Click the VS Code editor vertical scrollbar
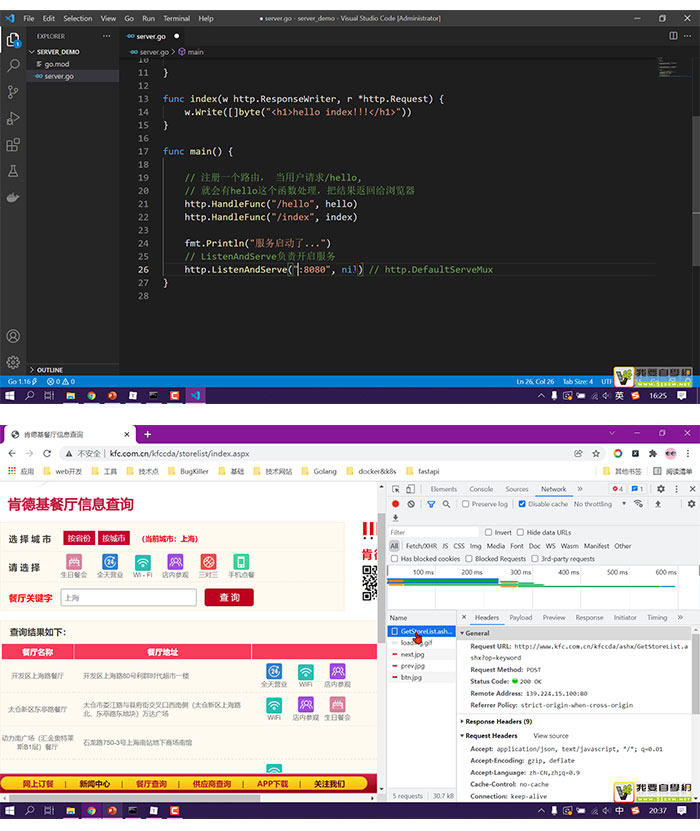 coord(696,191)
